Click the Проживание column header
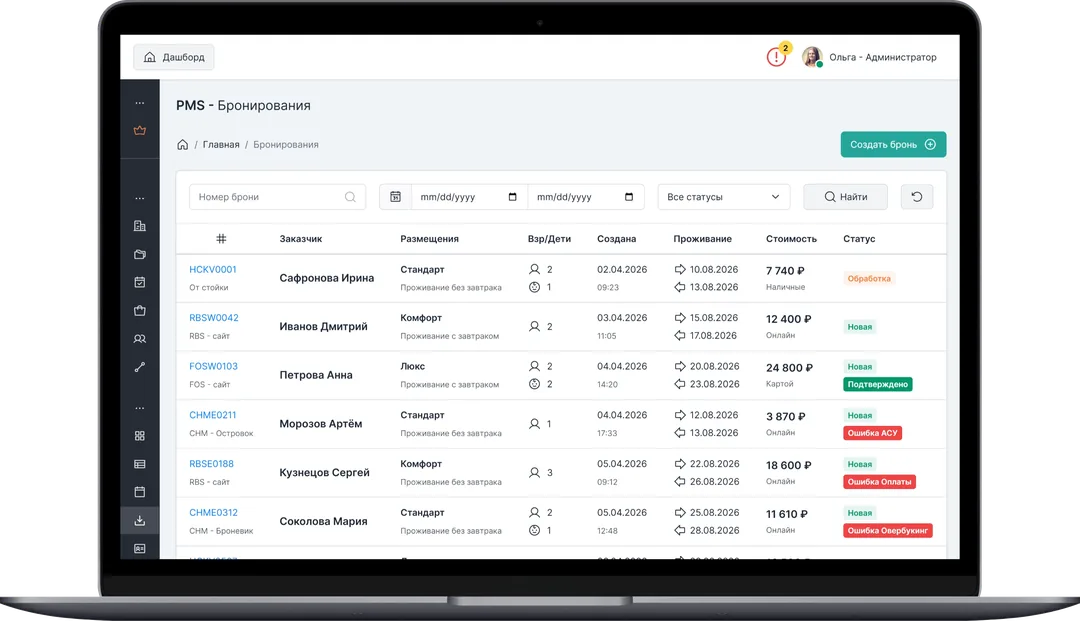This screenshot has height=621, width=1080. tap(703, 239)
